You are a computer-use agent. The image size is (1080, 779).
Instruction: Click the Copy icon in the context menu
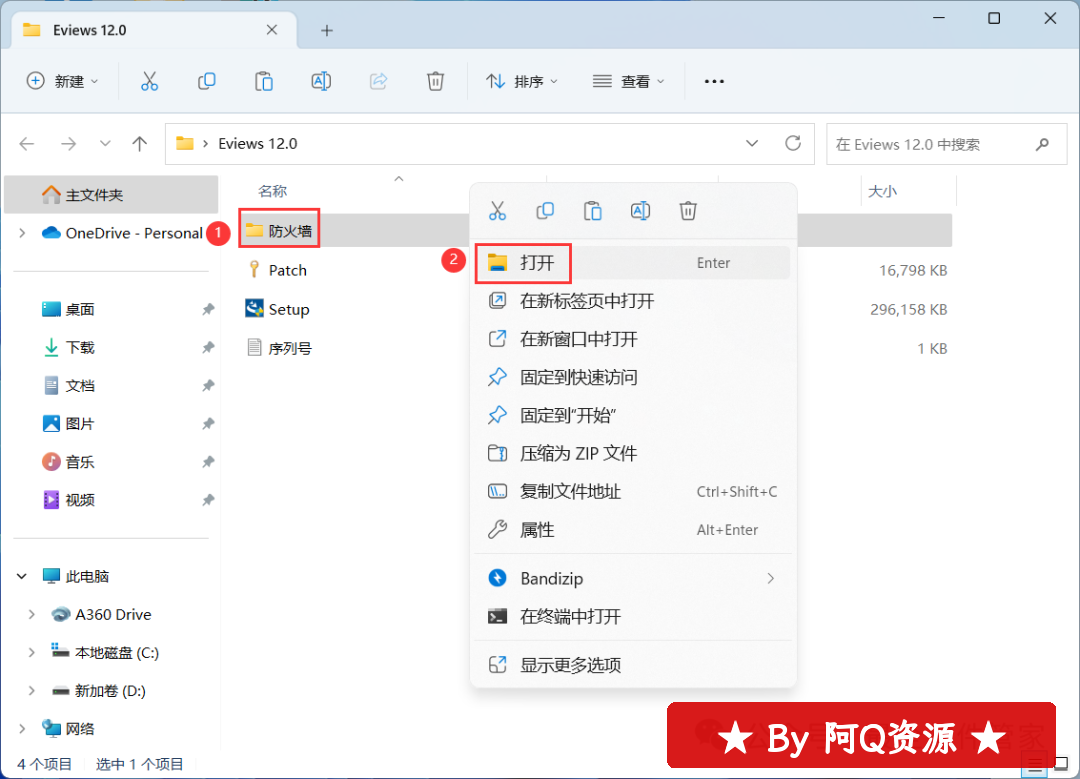tap(545, 211)
